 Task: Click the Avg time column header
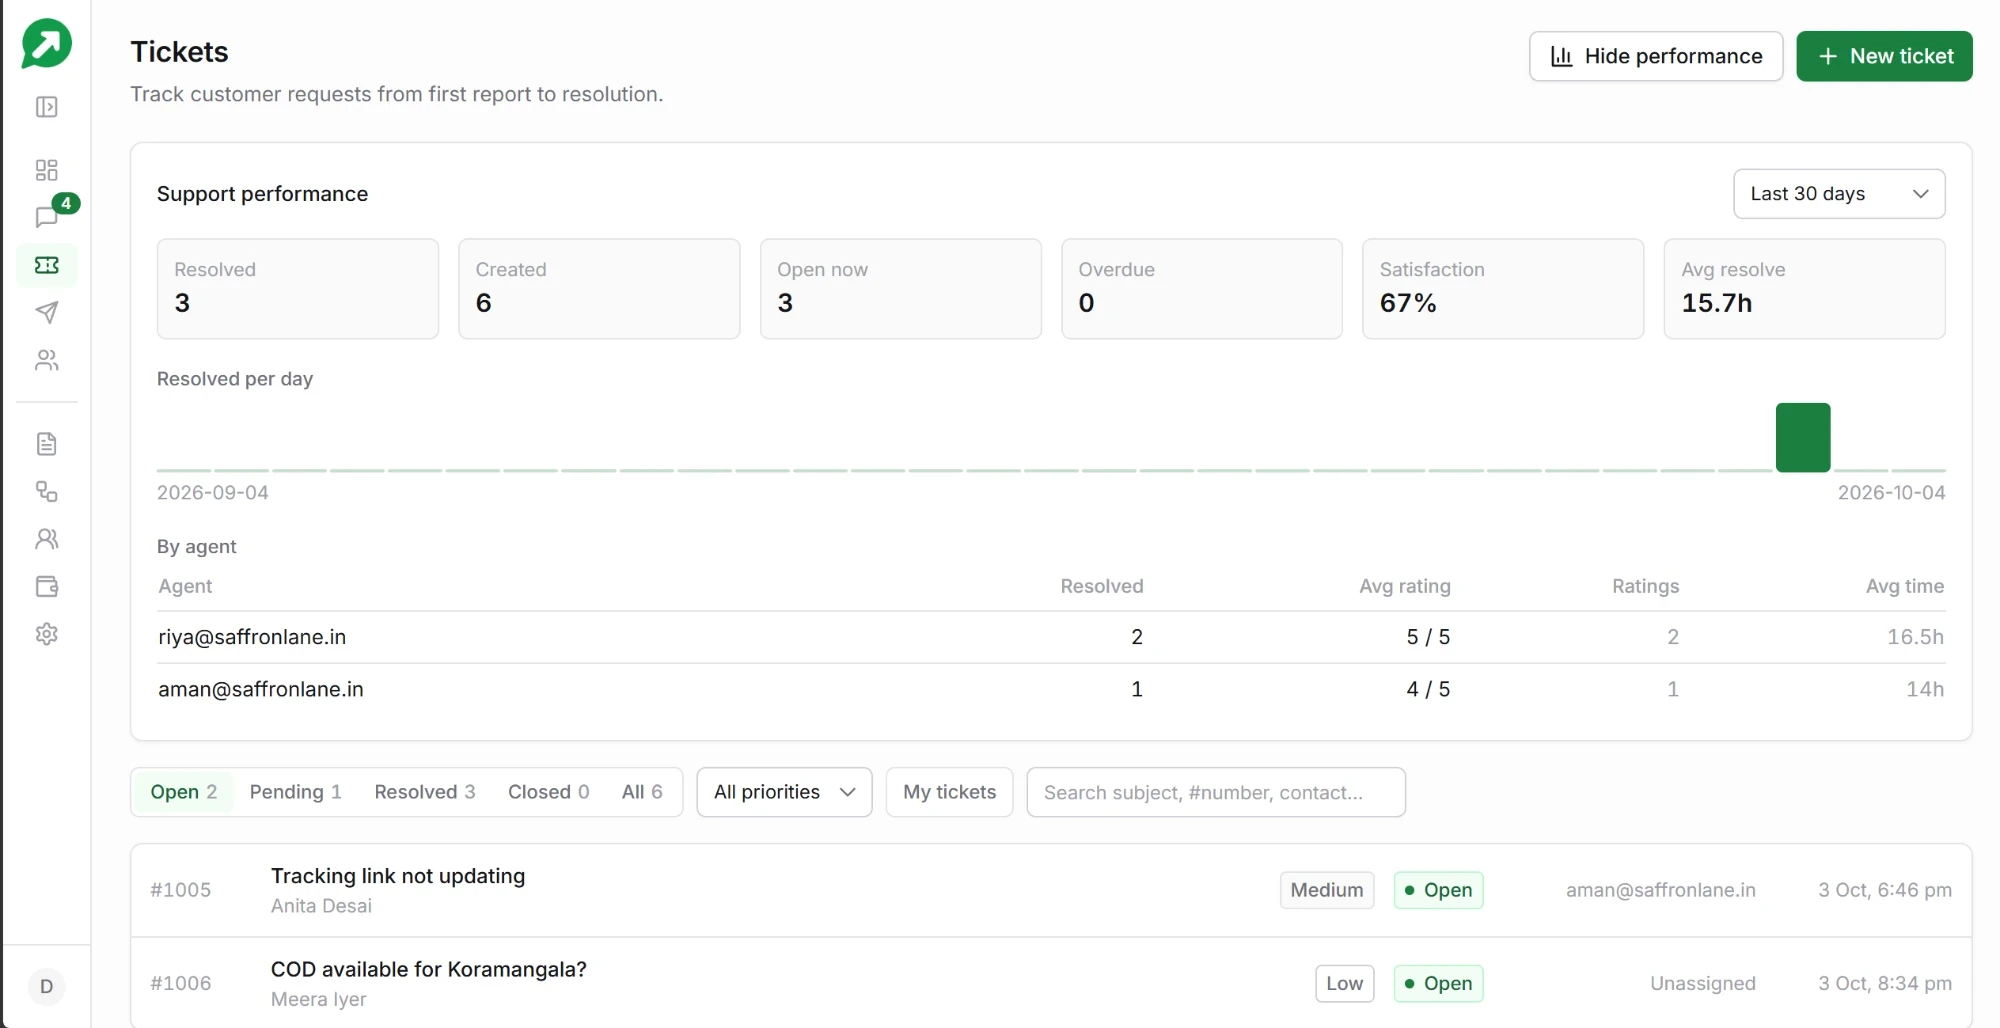[1904, 586]
